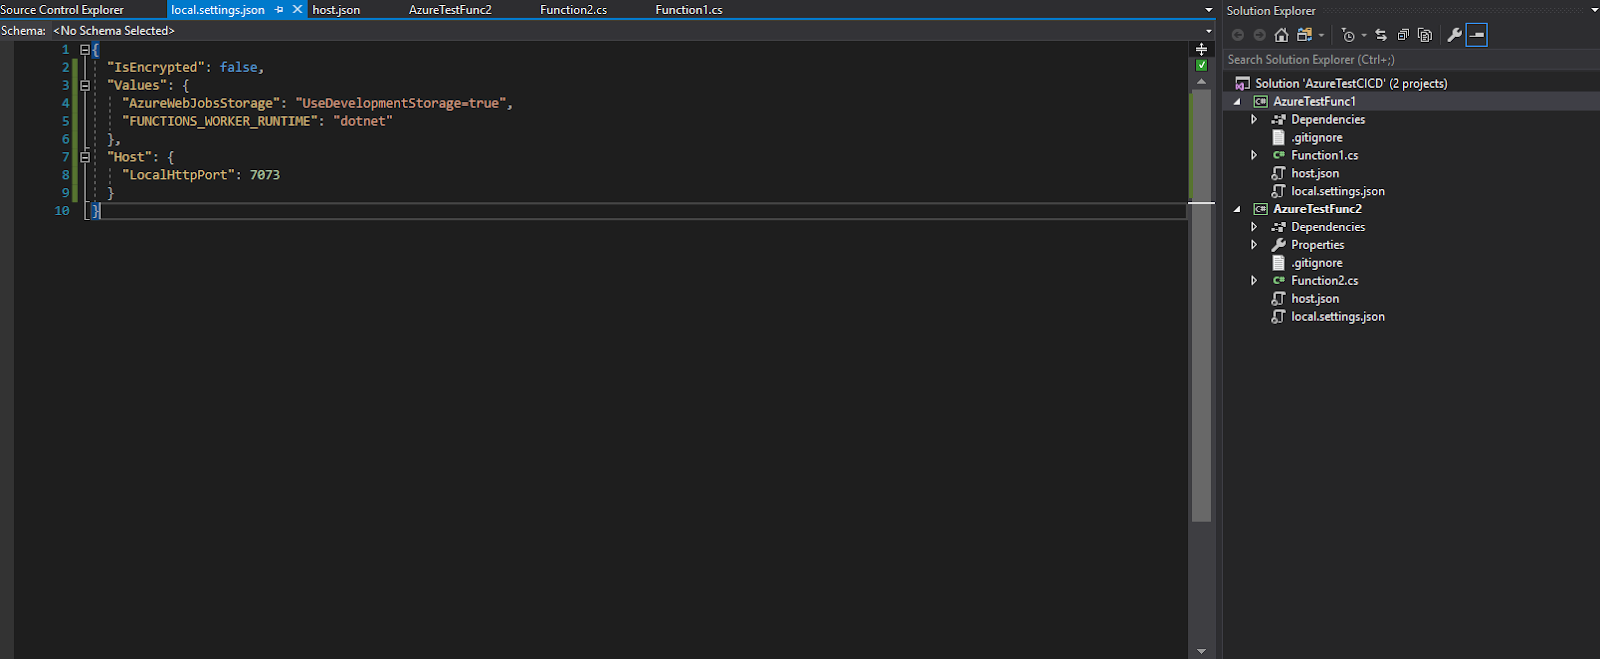1600x659 pixels.
Task: Open dropdown arrow next to Pending Changes Filter
Action: 1364,35
